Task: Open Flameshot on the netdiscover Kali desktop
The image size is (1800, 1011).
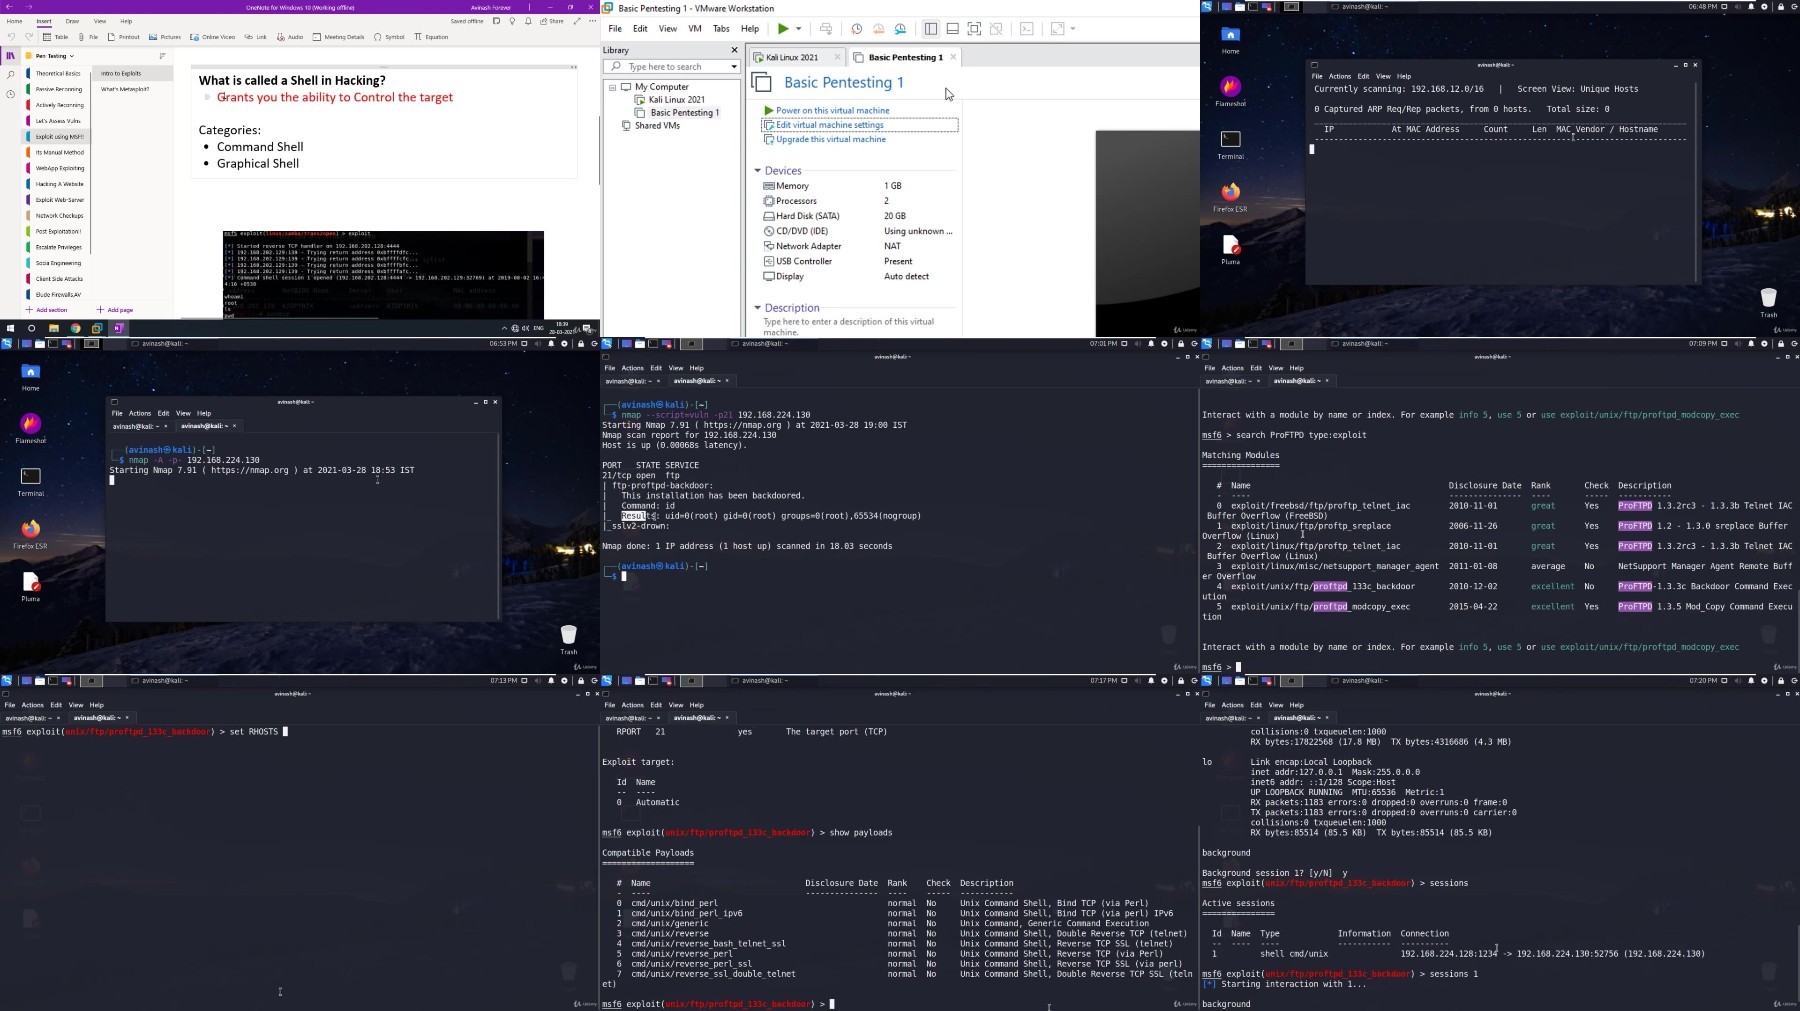Action: (1231, 90)
